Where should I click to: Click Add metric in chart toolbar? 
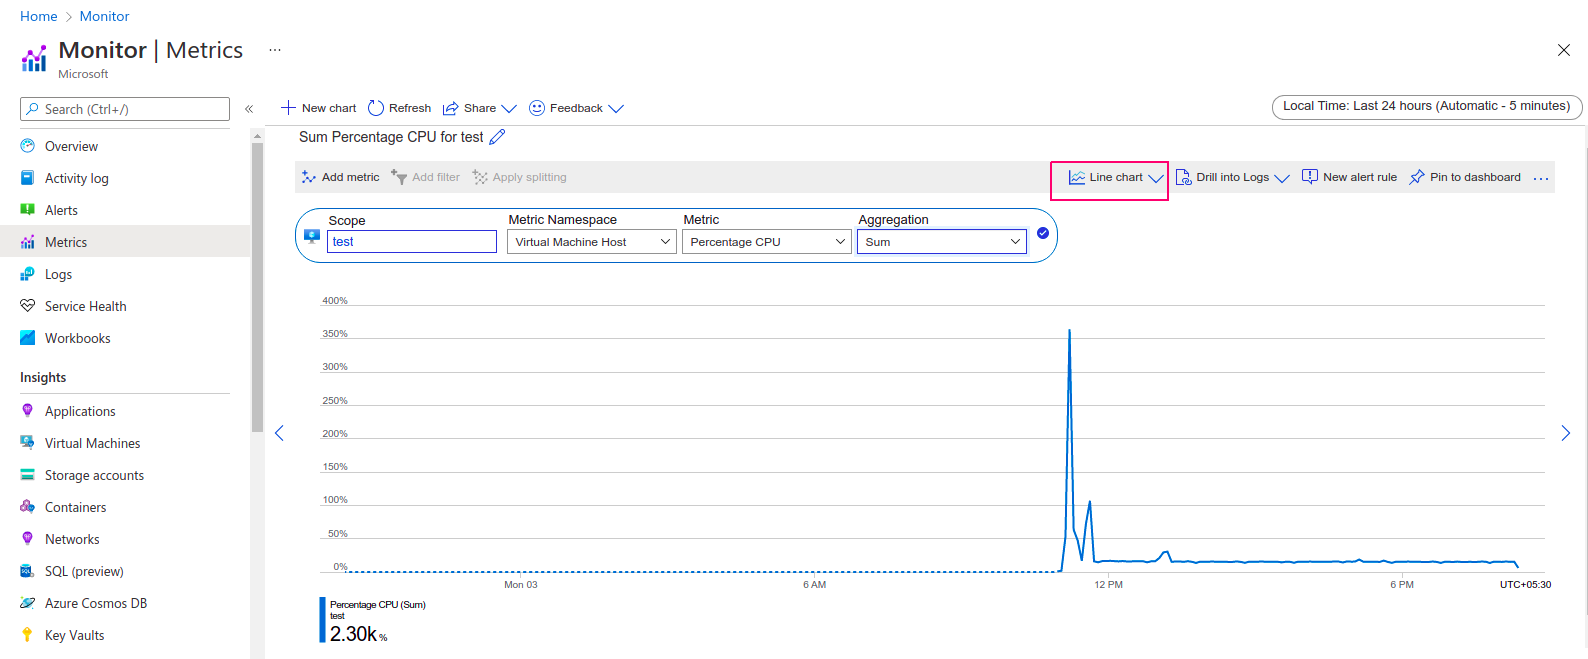coord(340,177)
